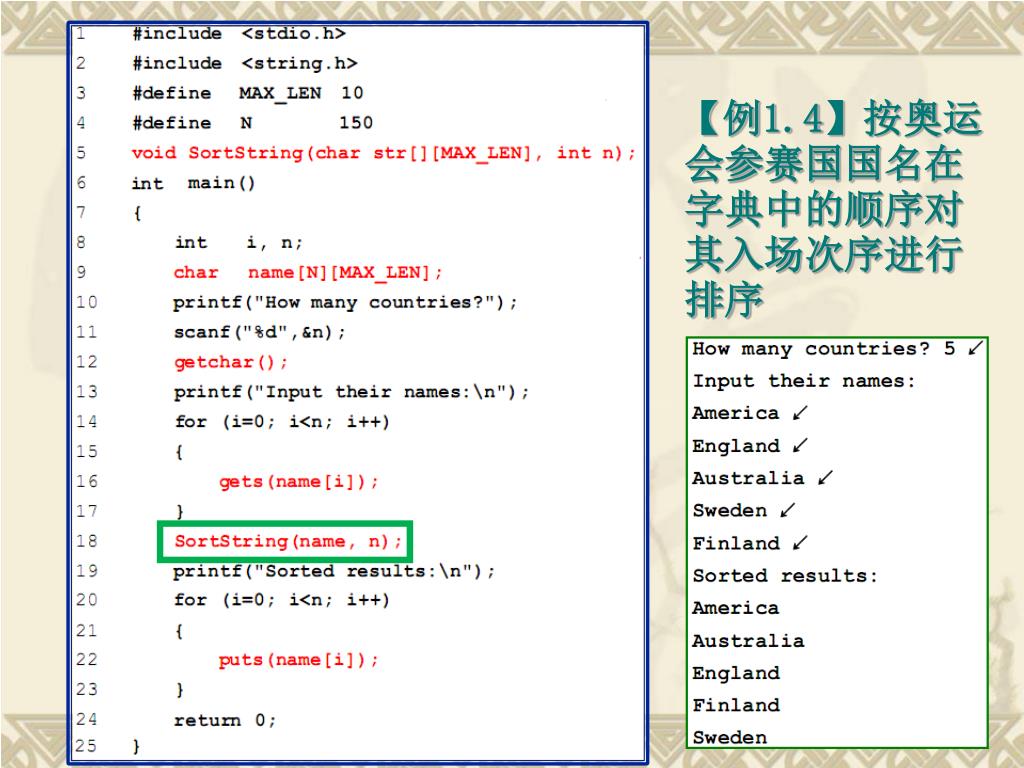The height and width of the screenshot is (768, 1024).
Task: Click the 'return 0;' statement
Action: click(x=225, y=720)
